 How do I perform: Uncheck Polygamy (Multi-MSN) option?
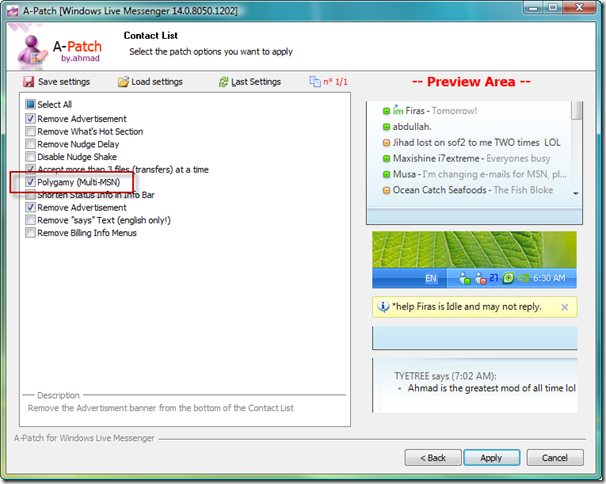click(30, 182)
